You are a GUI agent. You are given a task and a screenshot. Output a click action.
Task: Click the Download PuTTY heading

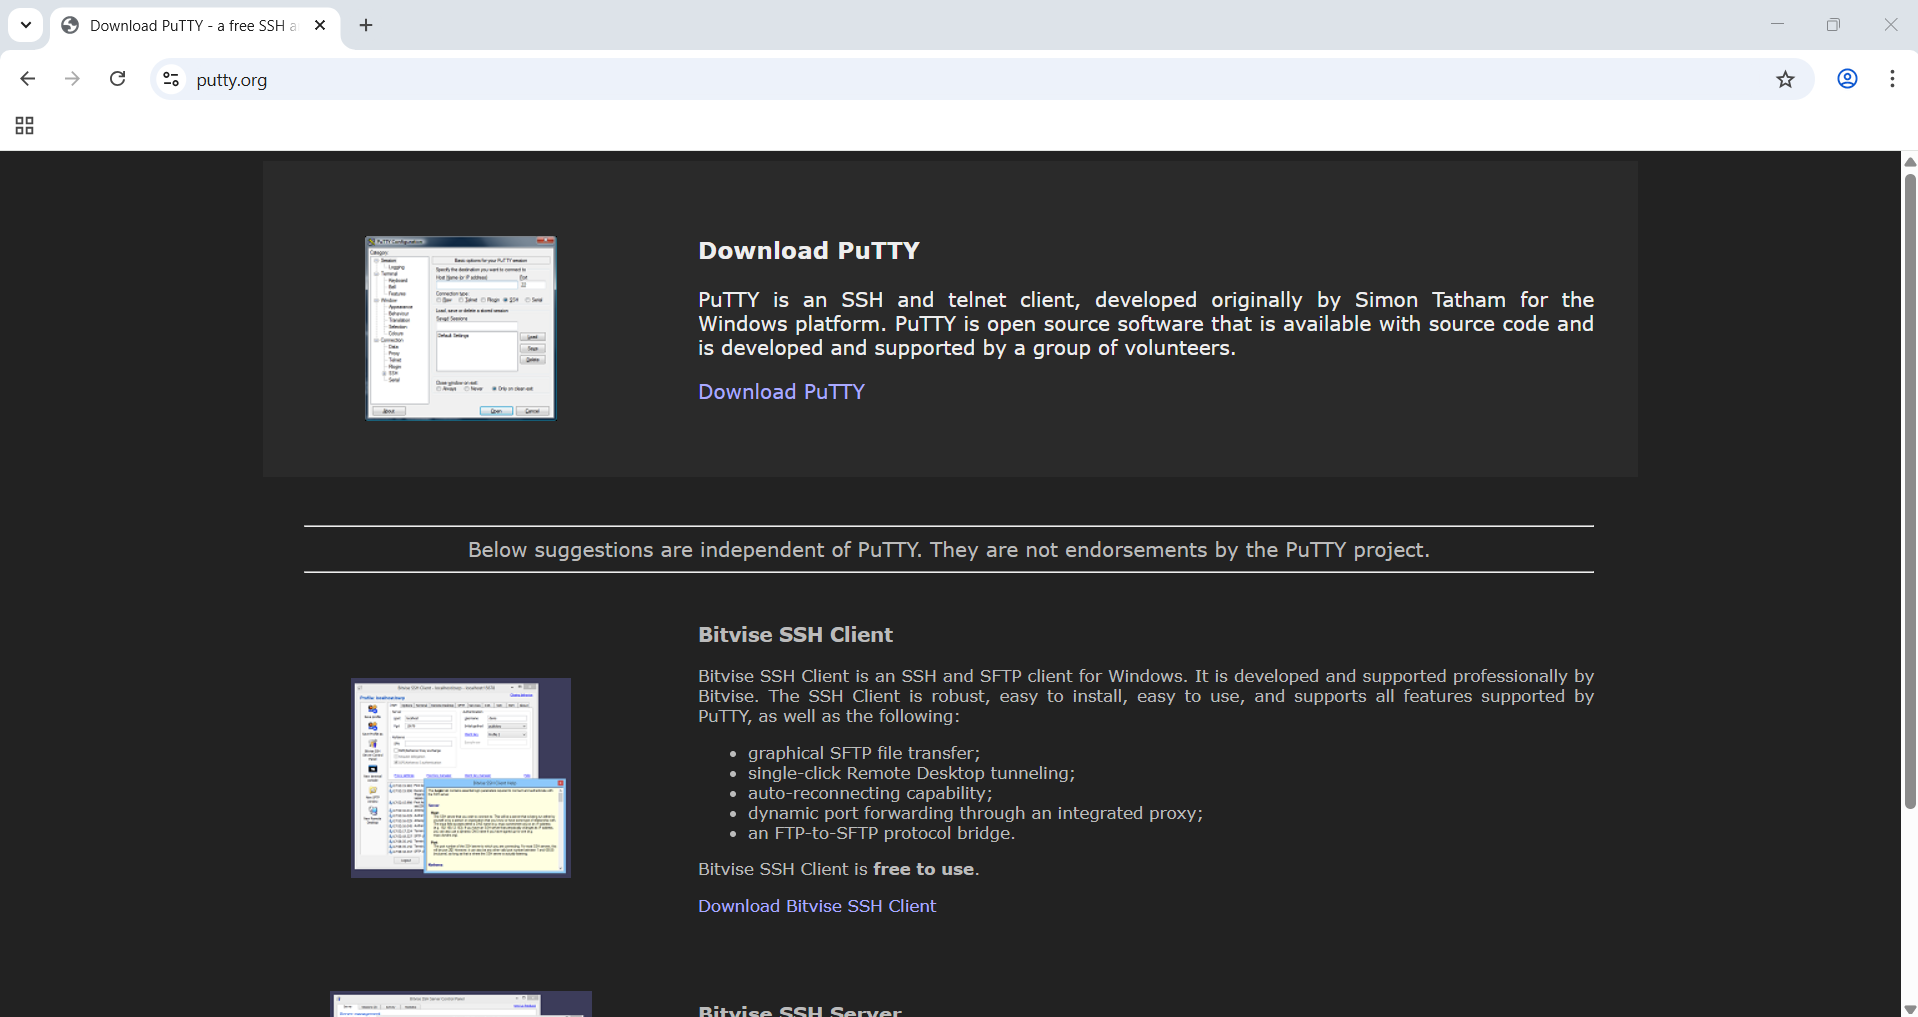point(808,251)
